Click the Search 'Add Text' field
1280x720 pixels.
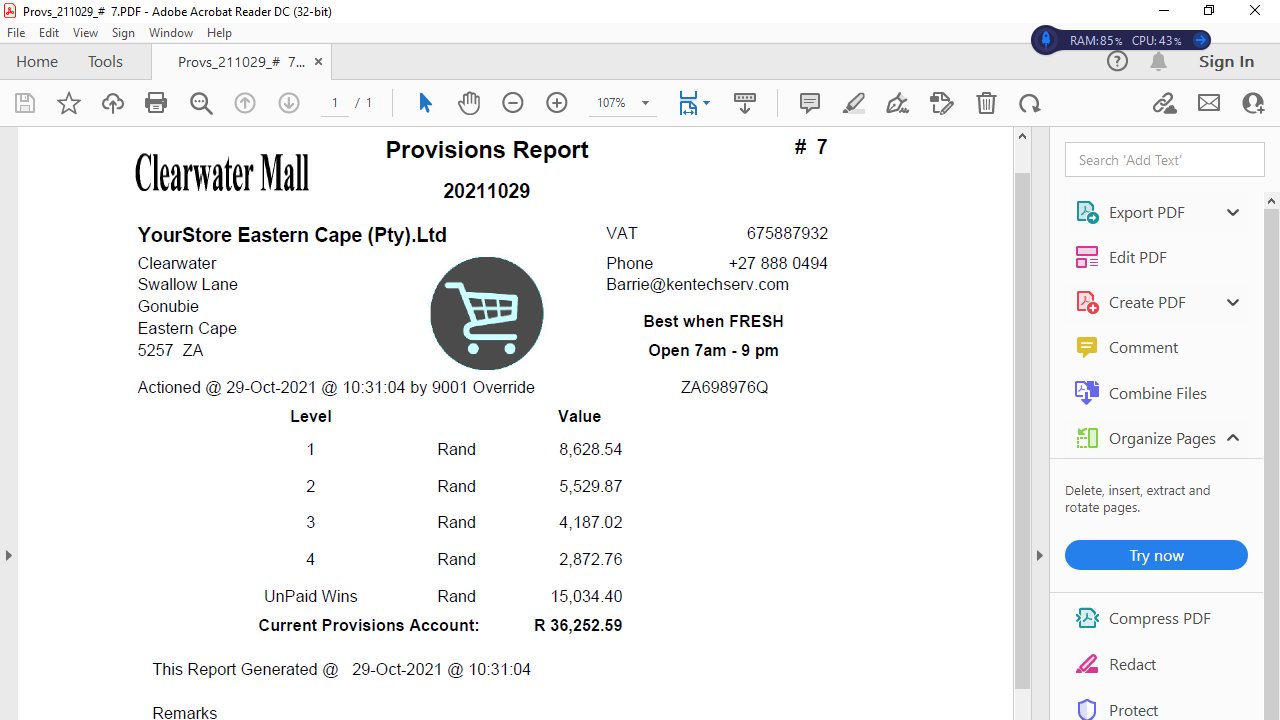pos(1165,160)
